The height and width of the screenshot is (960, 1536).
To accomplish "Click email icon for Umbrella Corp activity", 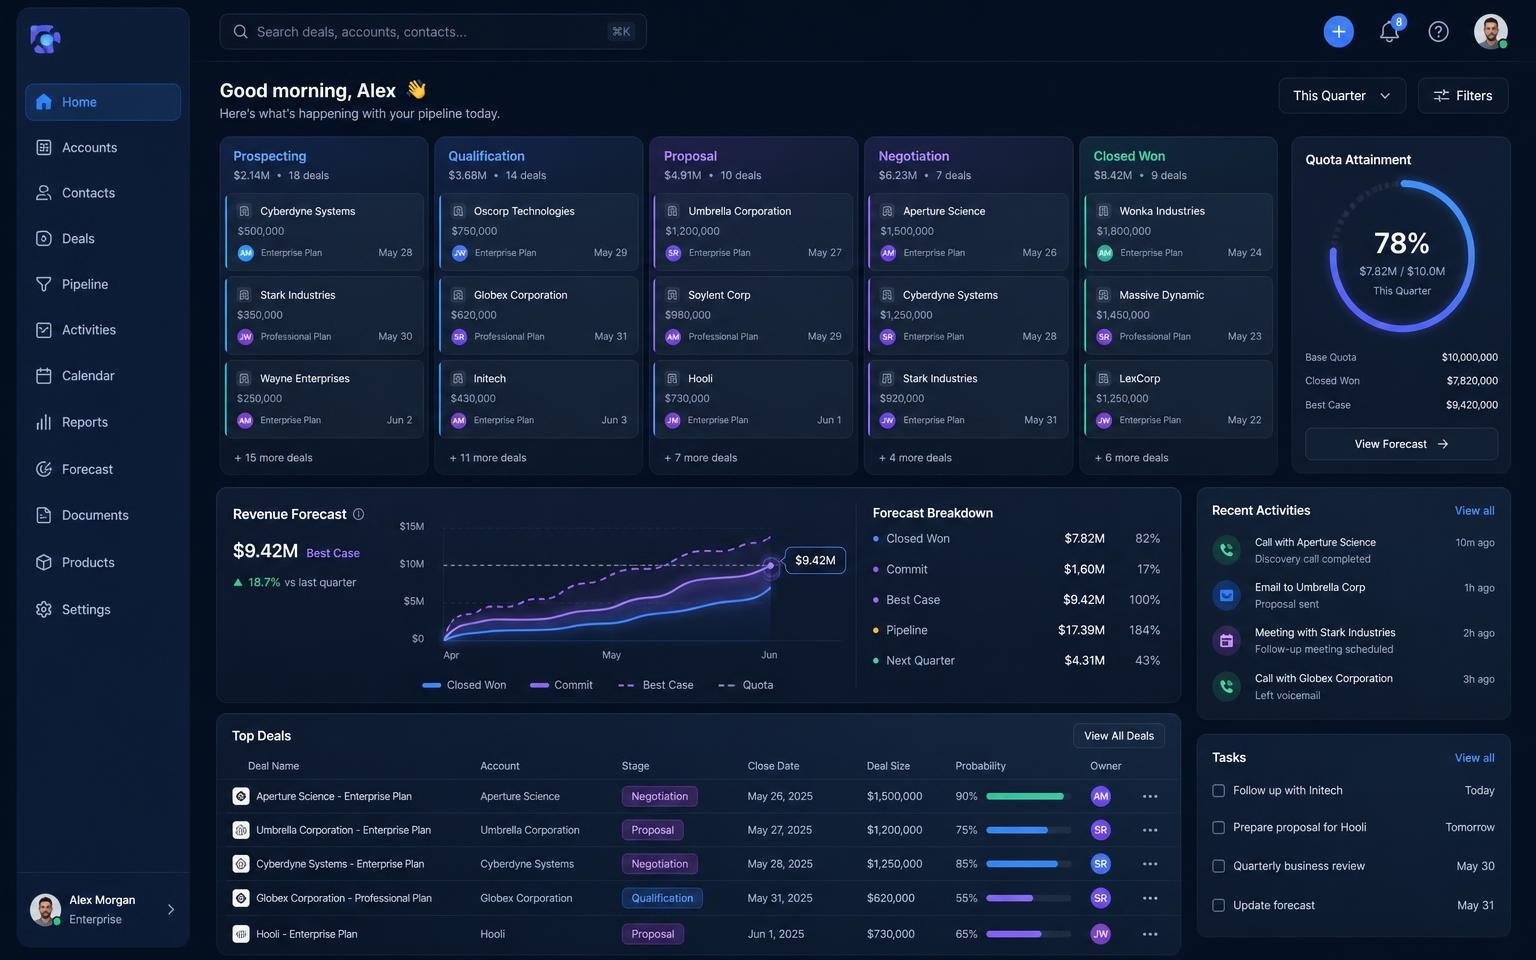I will point(1226,595).
